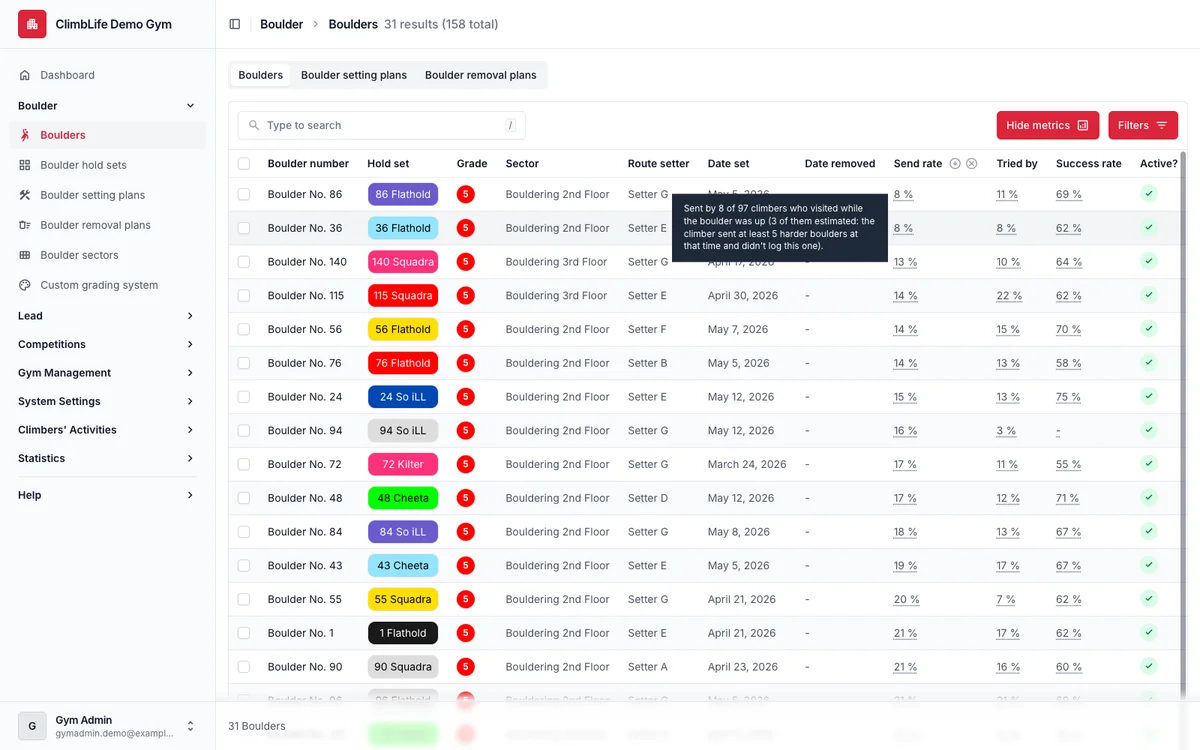The height and width of the screenshot is (750, 1200).
Task: Click the green active checkmark for Boulder No. 72
Action: (1149, 464)
